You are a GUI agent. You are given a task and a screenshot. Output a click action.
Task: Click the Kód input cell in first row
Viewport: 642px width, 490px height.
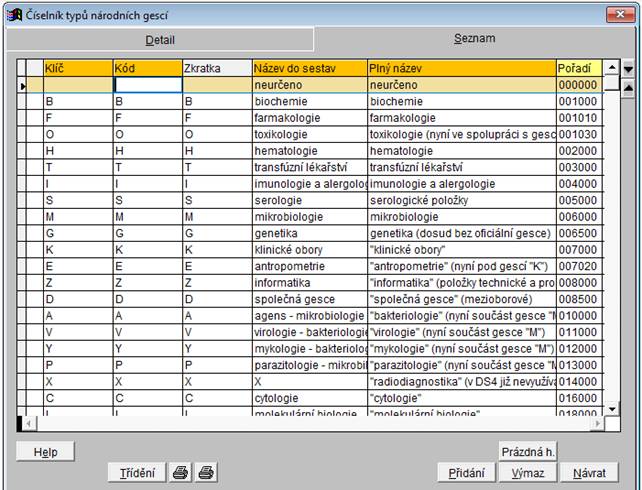click(148, 86)
